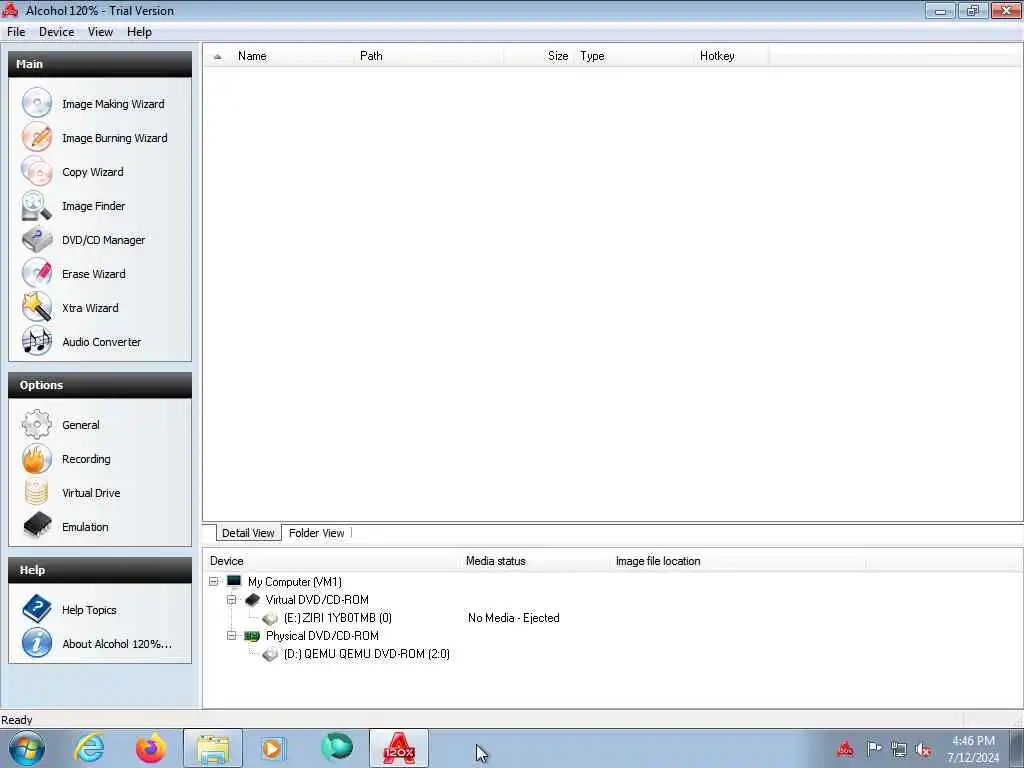This screenshot has width=1024, height=768.
Task: Switch to the Detail View tab
Action: pos(248,533)
